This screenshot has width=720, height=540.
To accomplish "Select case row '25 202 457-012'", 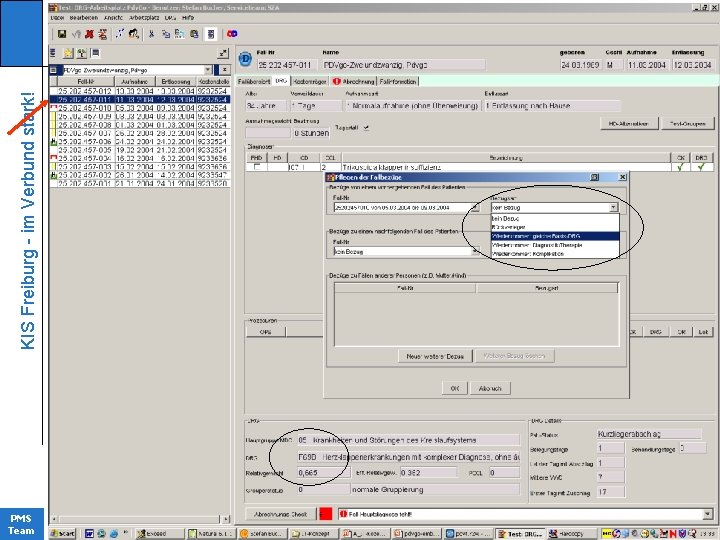I will click(x=140, y=91).
